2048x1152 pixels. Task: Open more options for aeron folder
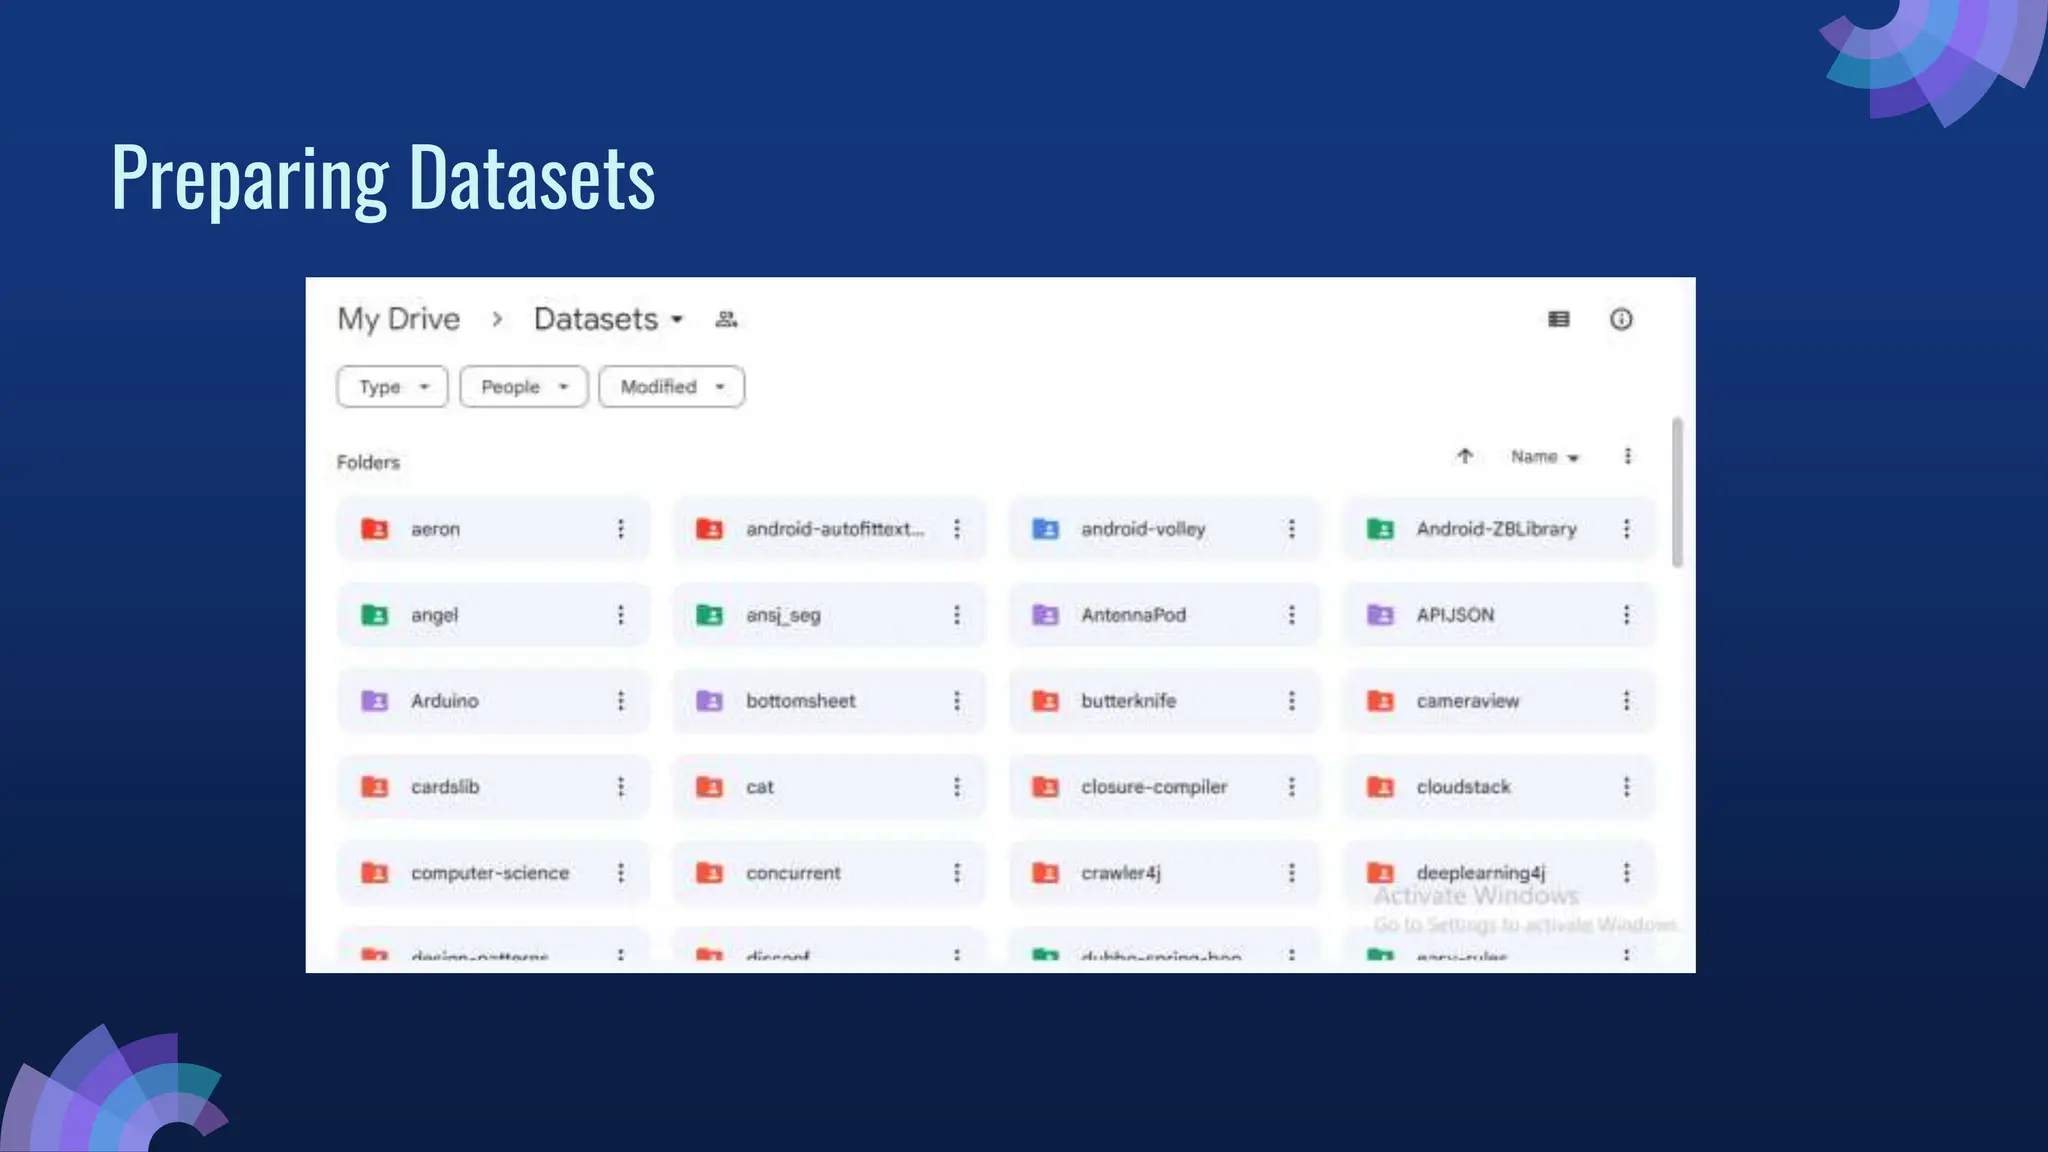click(621, 529)
